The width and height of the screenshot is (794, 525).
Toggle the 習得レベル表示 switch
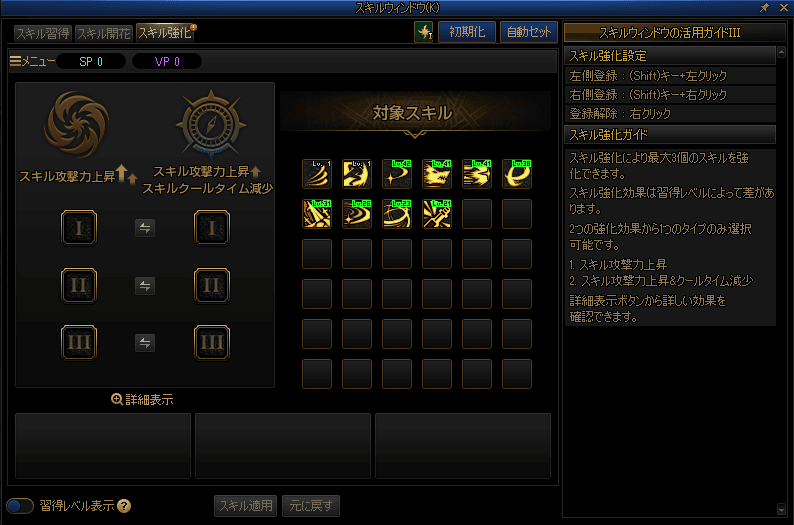(x=20, y=506)
